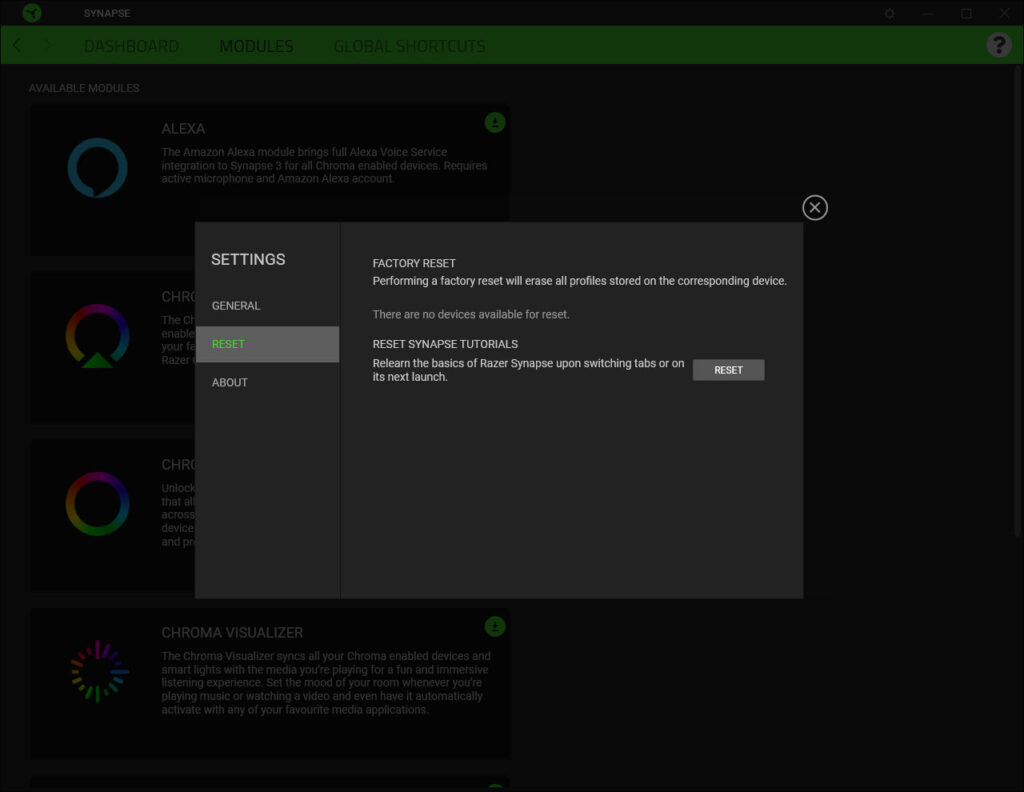Screen dimensions: 1024x792
Task: Click the SETTINGS dialog title
Action: pyautogui.click(x=248, y=259)
